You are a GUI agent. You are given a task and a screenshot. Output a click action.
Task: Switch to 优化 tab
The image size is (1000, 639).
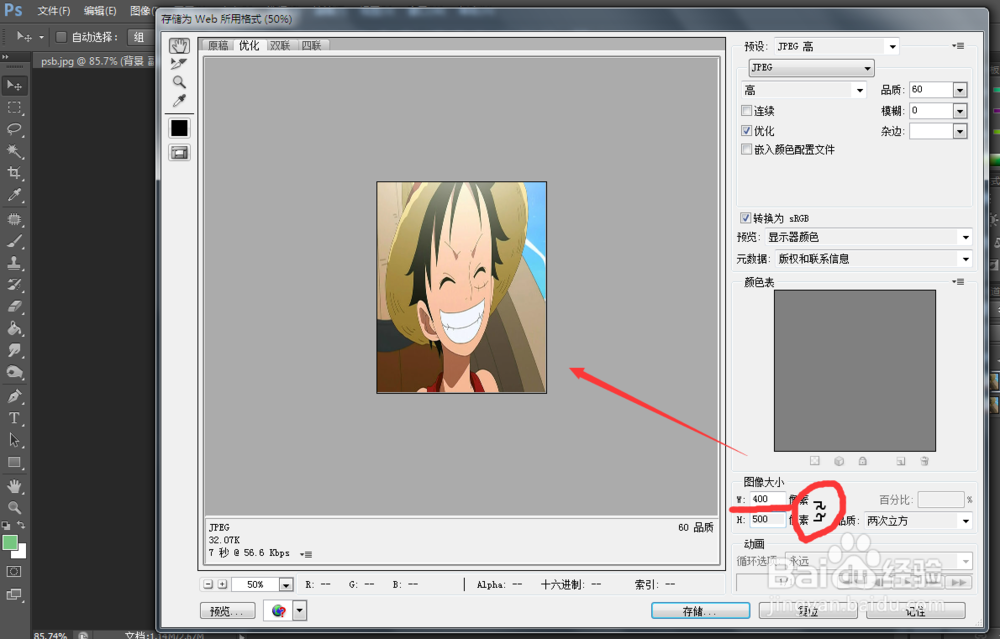pos(249,45)
